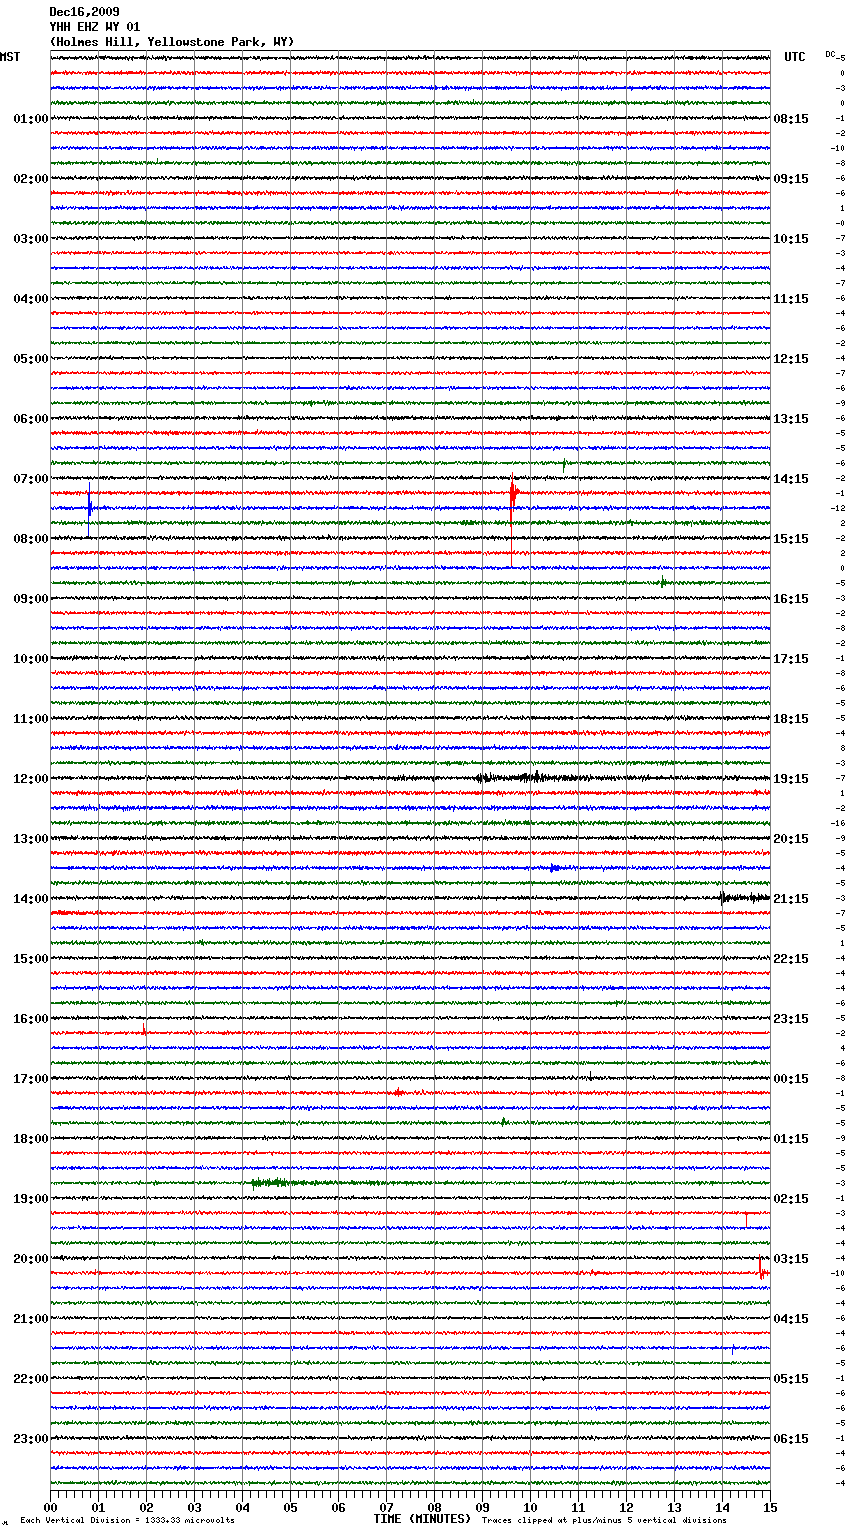Image resolution: width=850 pixels, height=1534 pixels.
Task: Select the 10:00 MST time label
Action: [31, 659]
